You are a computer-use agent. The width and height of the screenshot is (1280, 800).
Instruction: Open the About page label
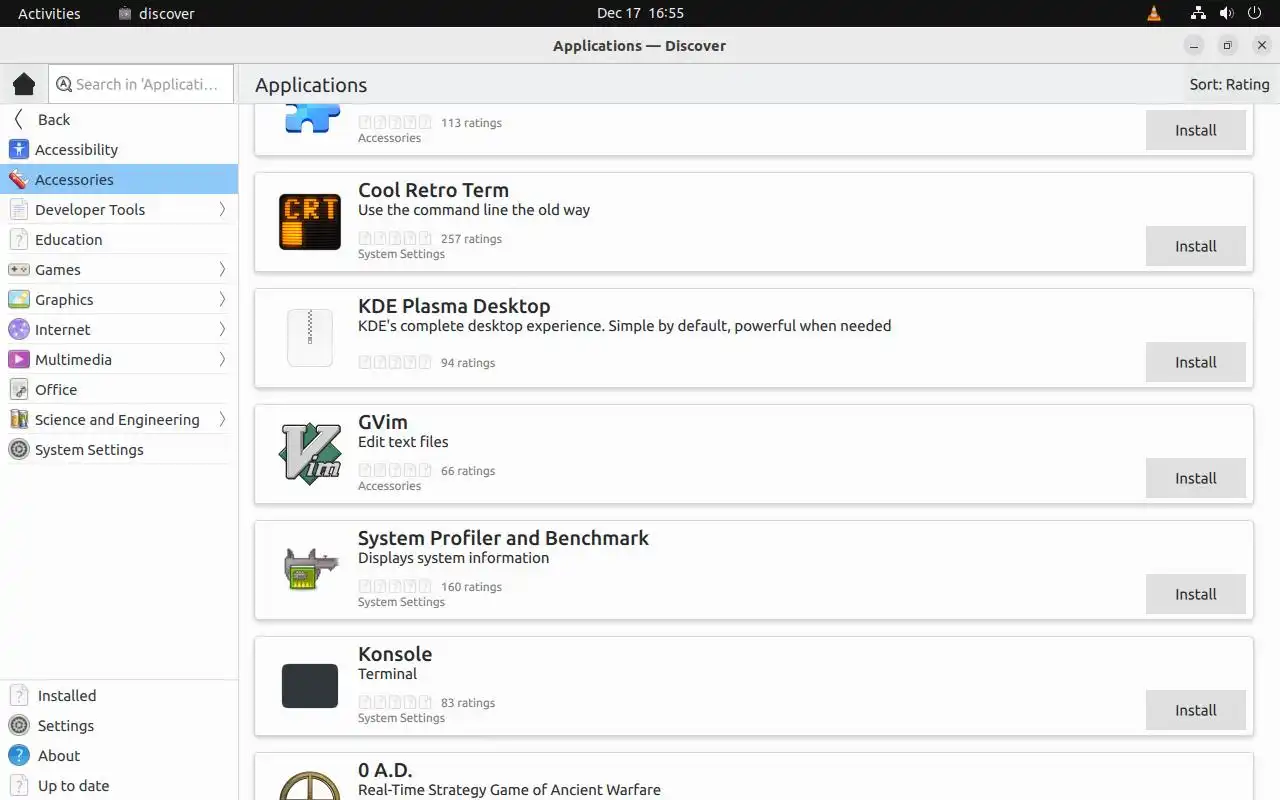[59, 756]
